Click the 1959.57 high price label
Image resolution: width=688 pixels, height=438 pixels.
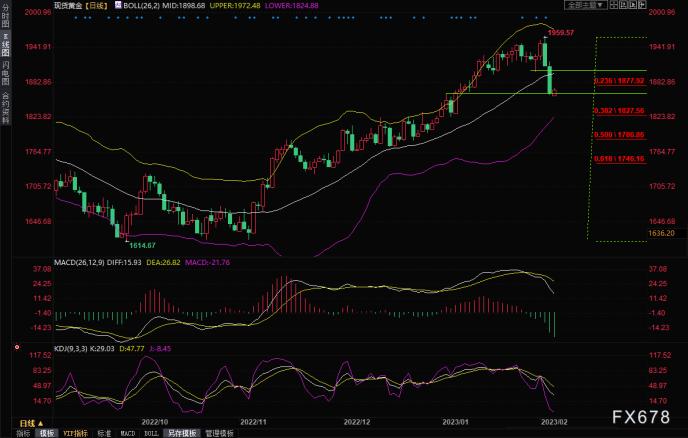point(561,32)
